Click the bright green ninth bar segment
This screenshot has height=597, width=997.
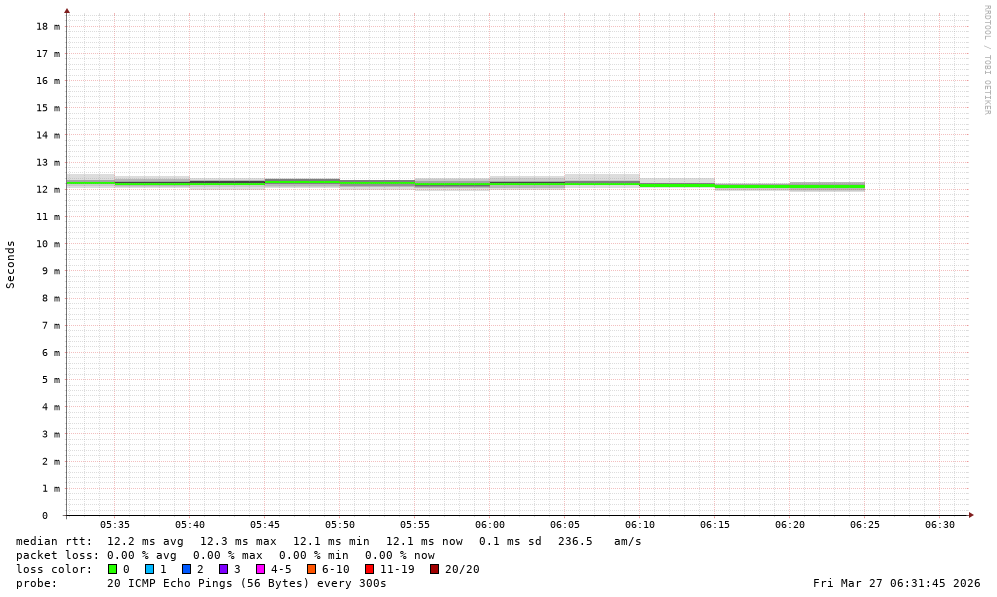[677, 184]
